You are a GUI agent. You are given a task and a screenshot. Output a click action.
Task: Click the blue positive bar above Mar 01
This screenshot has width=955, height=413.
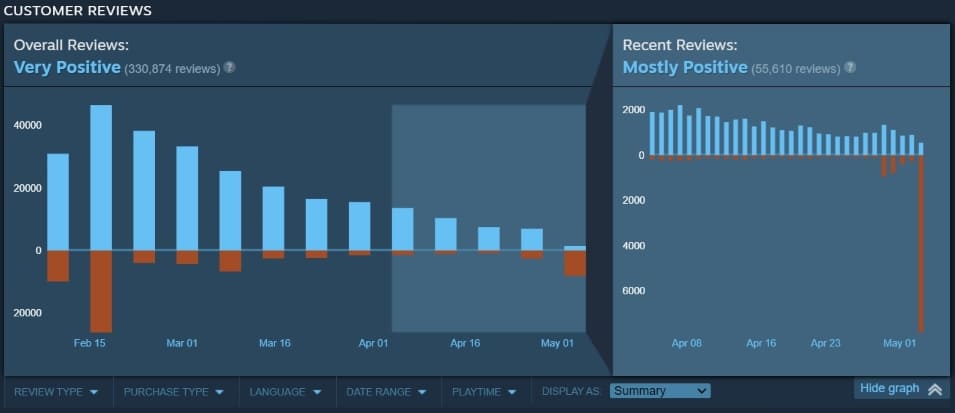coord(187,198)
